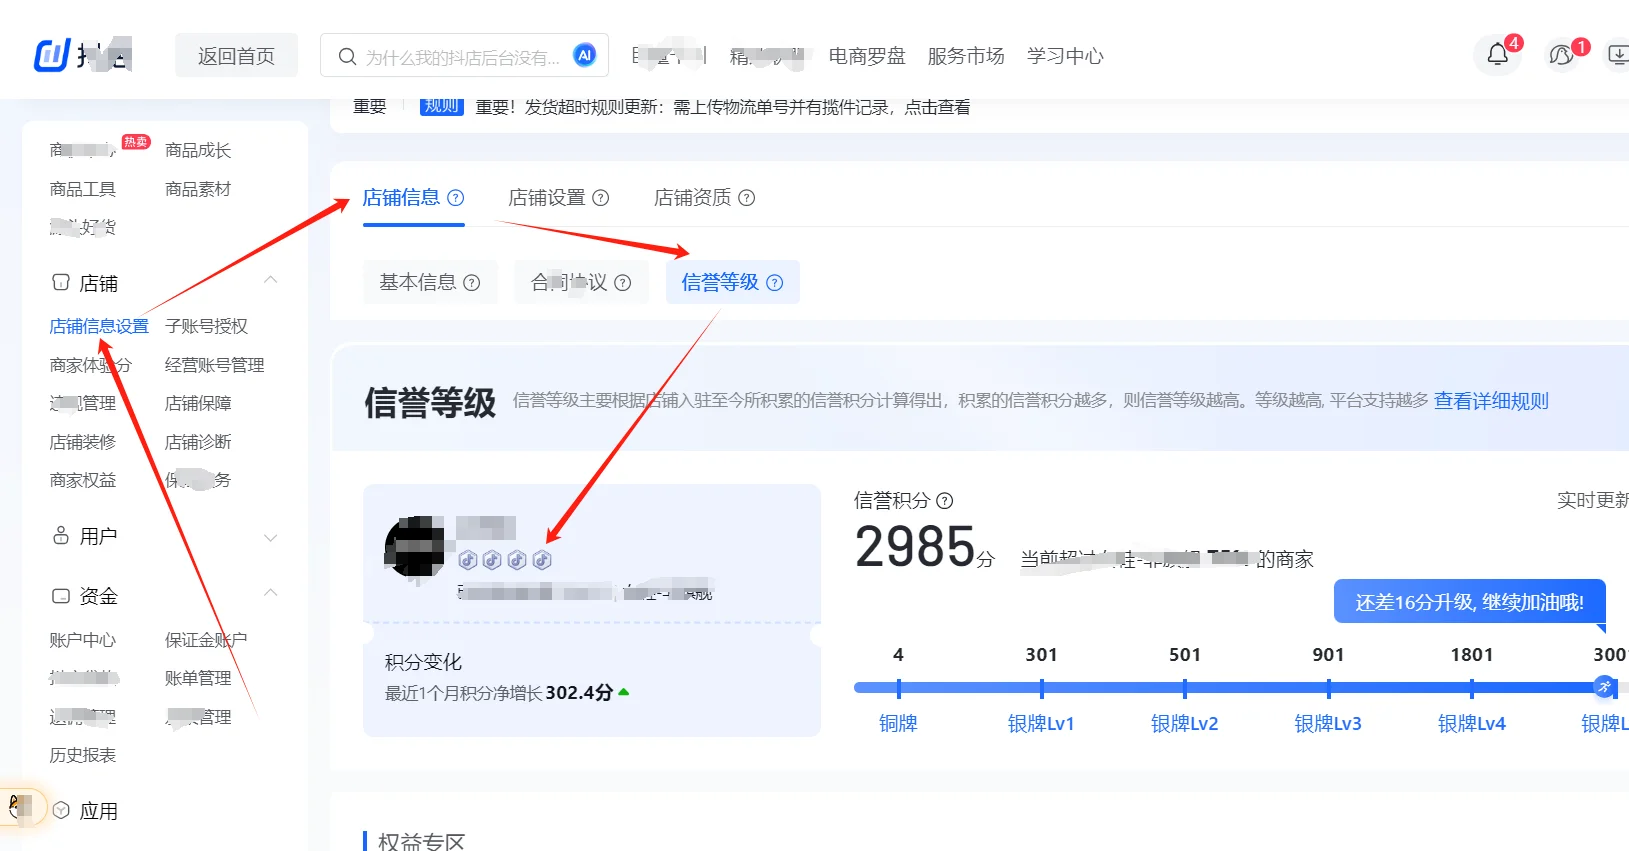The image size is (1629, 851).
Task: Open 店铺装修 in sidebar
Action: (83, 442)
